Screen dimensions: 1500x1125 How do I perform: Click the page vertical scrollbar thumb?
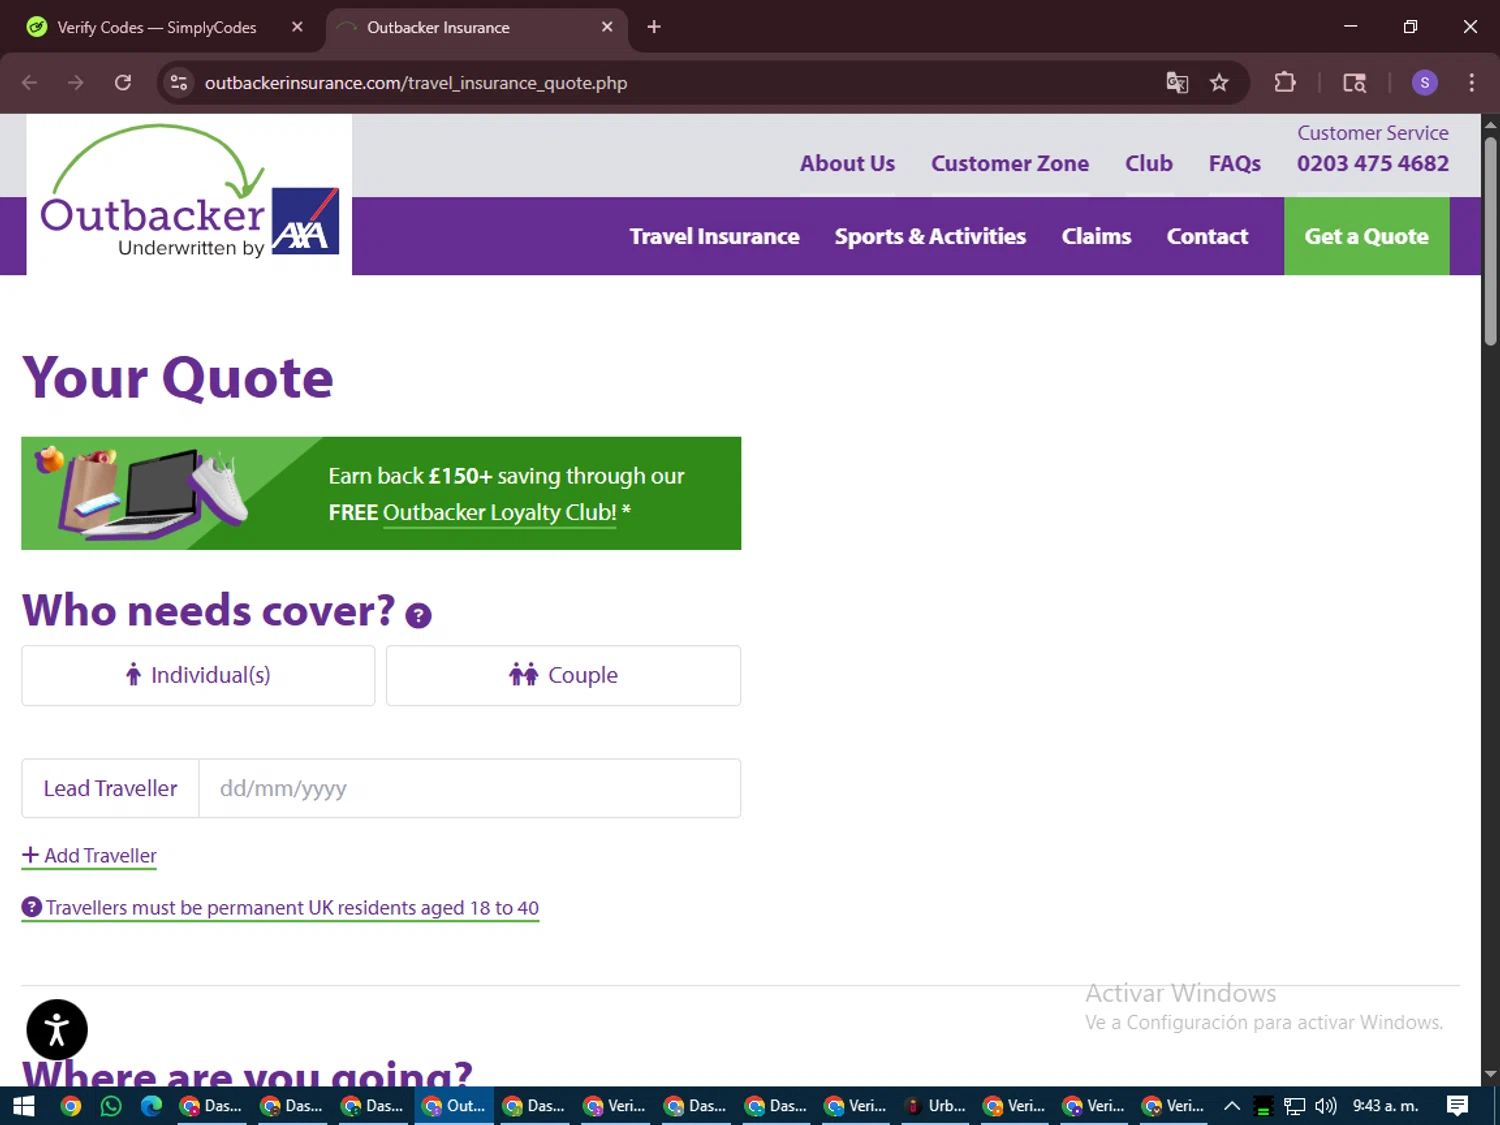tap(1490, 240)
